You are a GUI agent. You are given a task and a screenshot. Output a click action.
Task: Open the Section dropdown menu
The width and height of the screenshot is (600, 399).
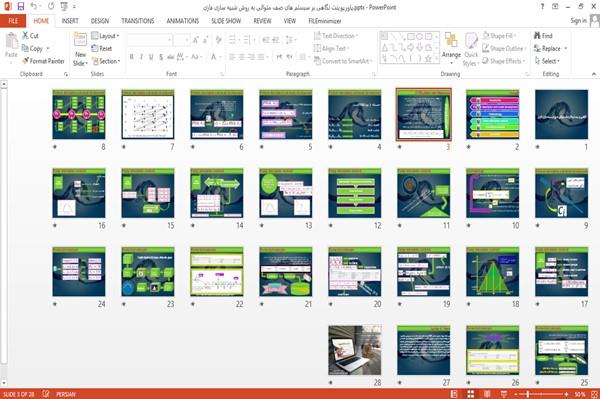tap(106, 61)
